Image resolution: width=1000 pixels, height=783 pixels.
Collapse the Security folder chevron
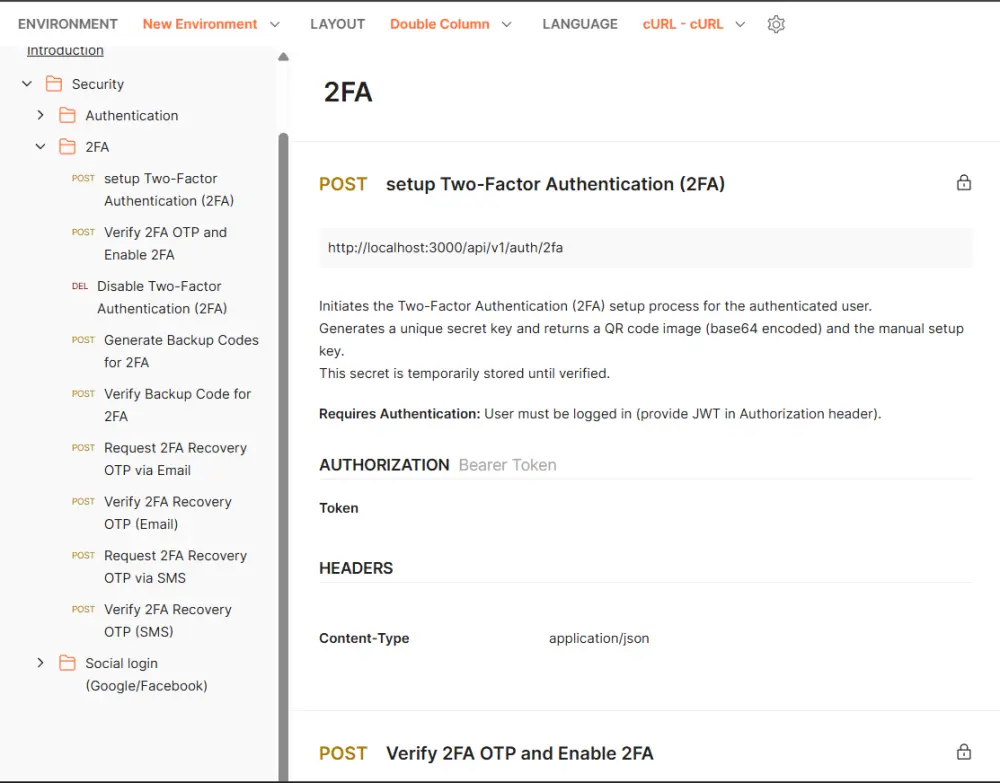click(27, 84)
